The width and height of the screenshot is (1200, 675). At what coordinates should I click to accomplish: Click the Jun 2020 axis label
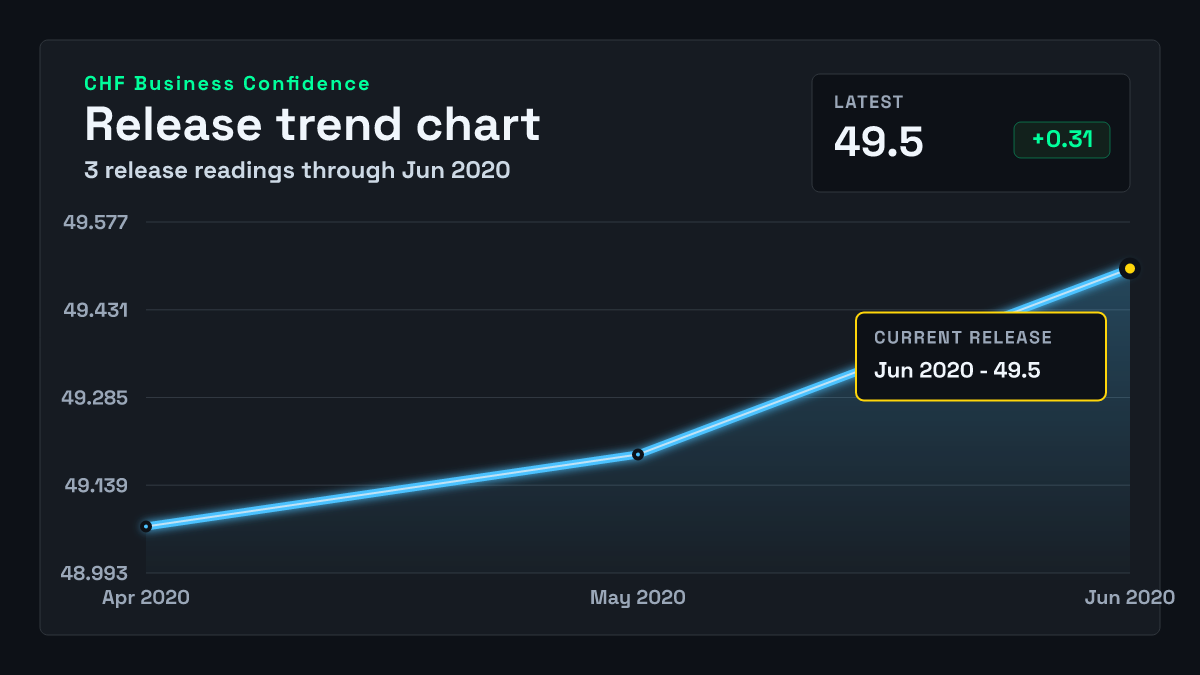tap(1130, 597)
